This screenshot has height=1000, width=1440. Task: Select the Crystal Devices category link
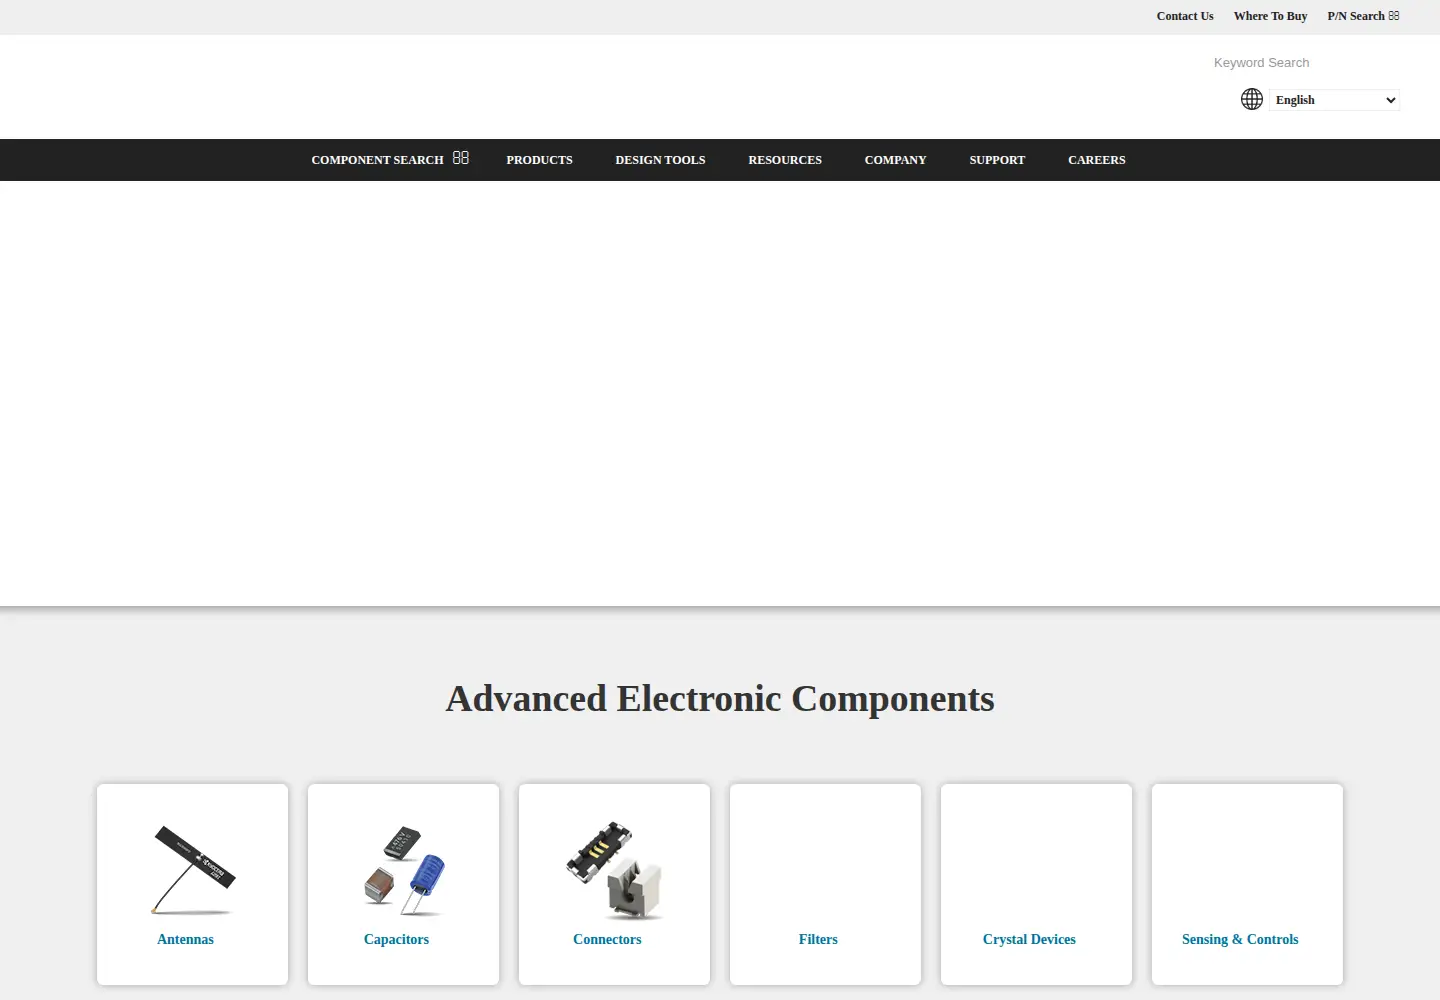tap(1029, 939)
